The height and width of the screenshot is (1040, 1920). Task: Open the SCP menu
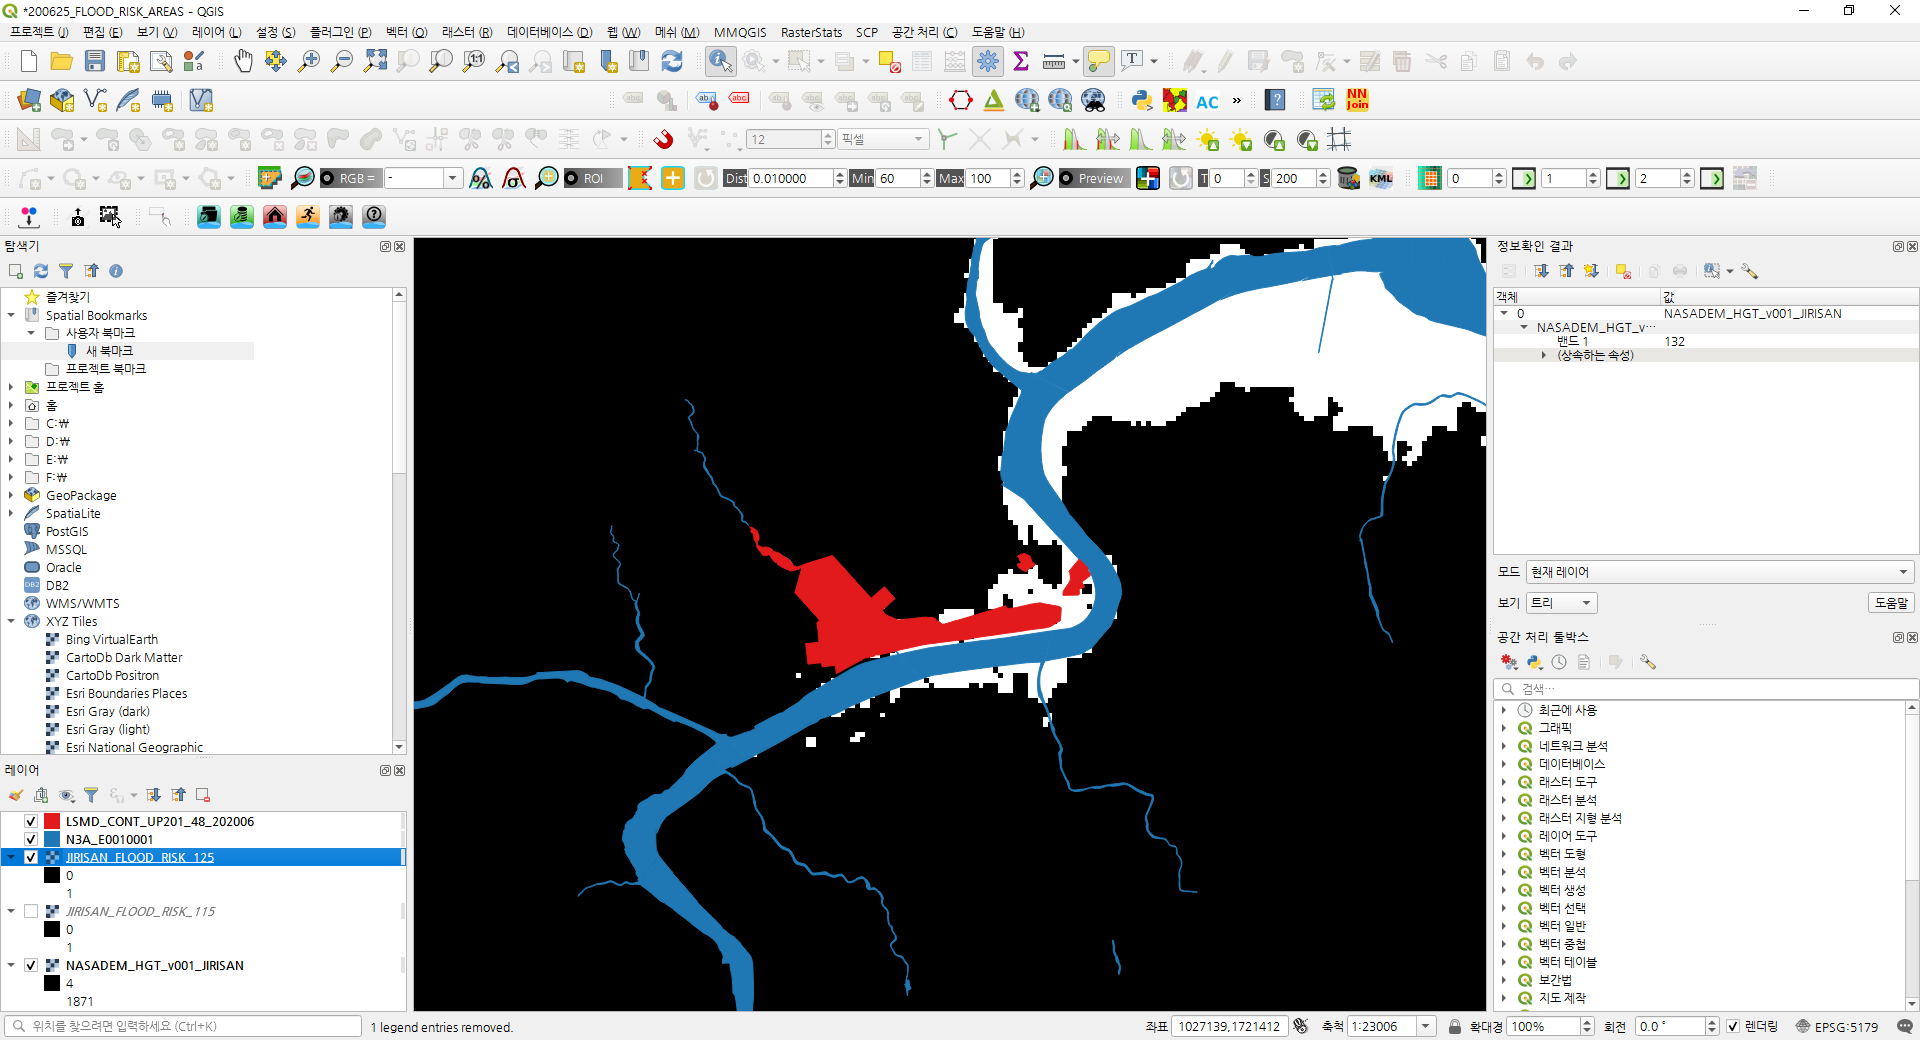coord(866,32)
